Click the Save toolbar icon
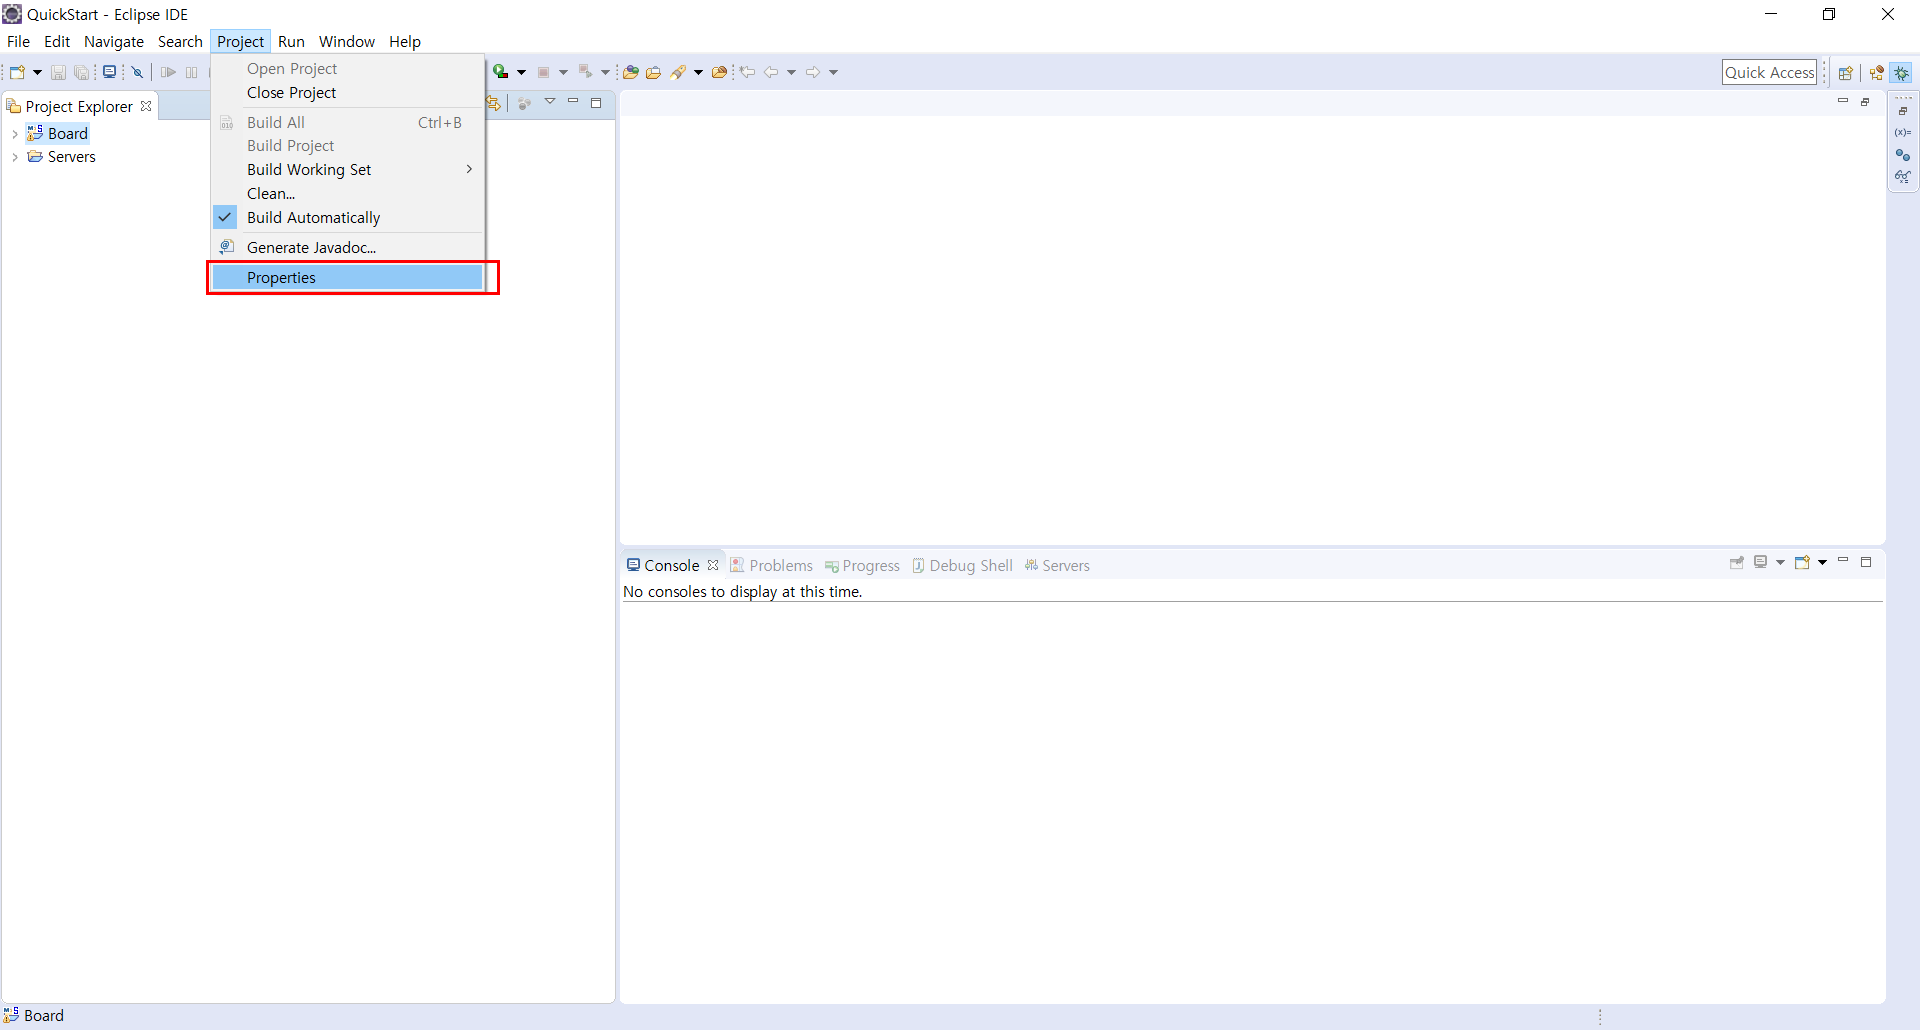Viewport: 1920px width, 1030px height. pos(58,72)
